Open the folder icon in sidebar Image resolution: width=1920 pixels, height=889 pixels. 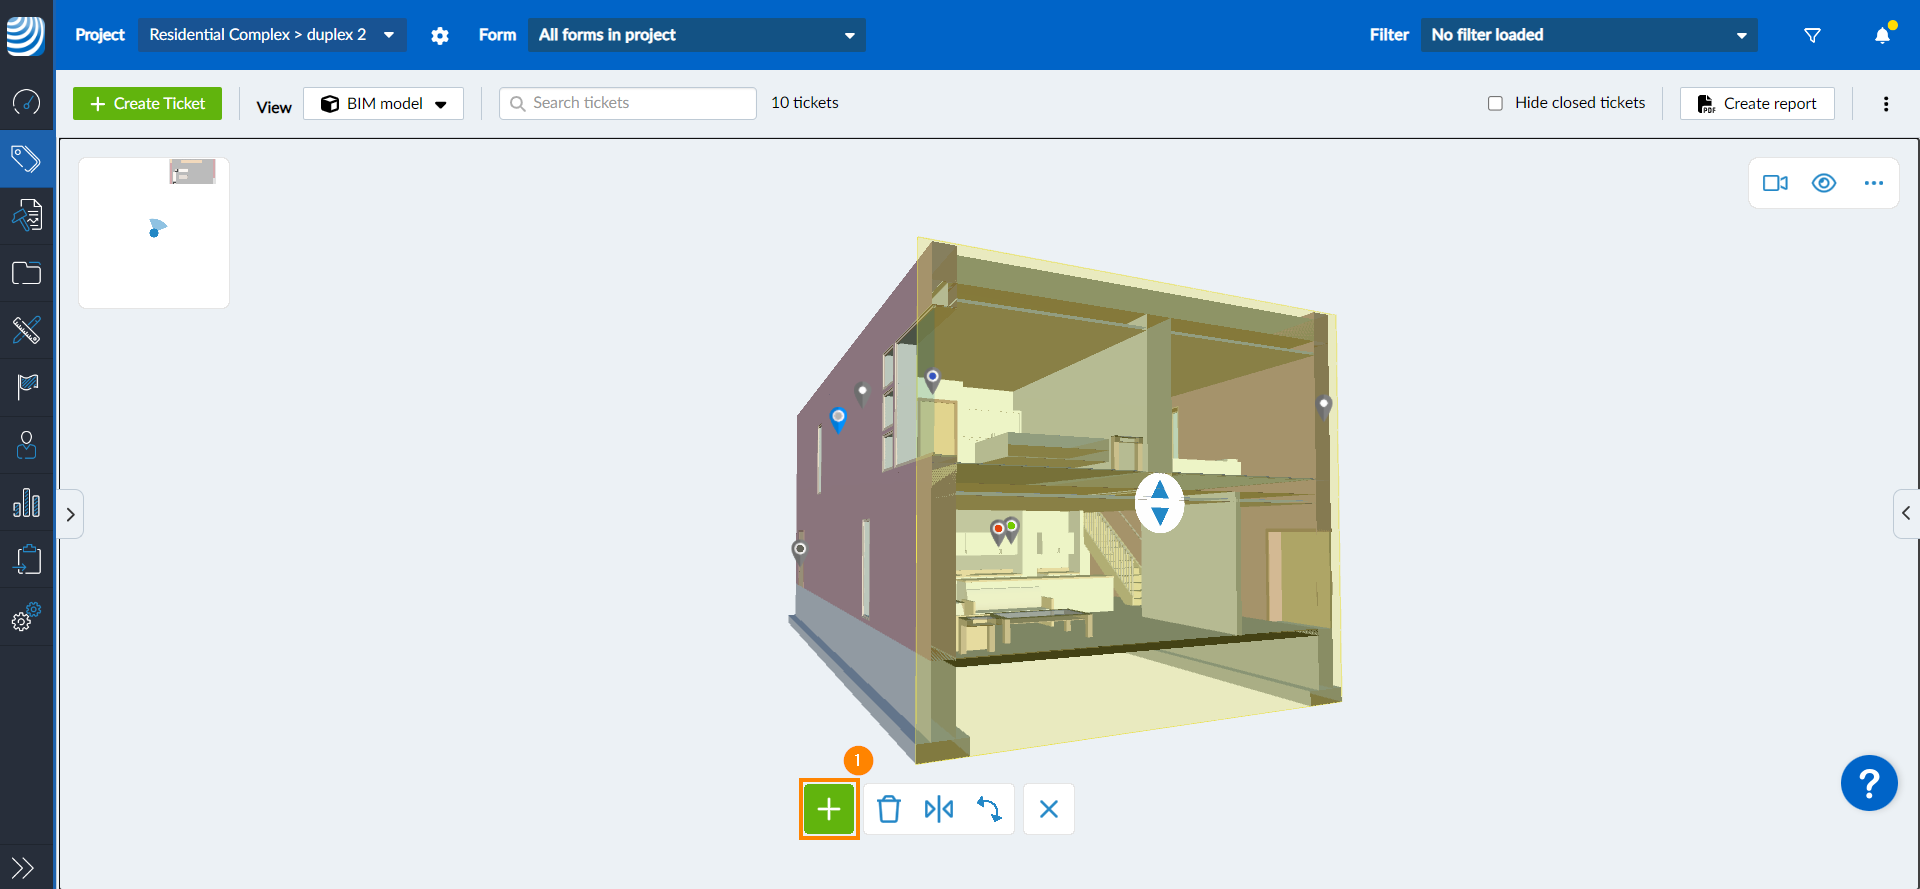coord(27,273)
